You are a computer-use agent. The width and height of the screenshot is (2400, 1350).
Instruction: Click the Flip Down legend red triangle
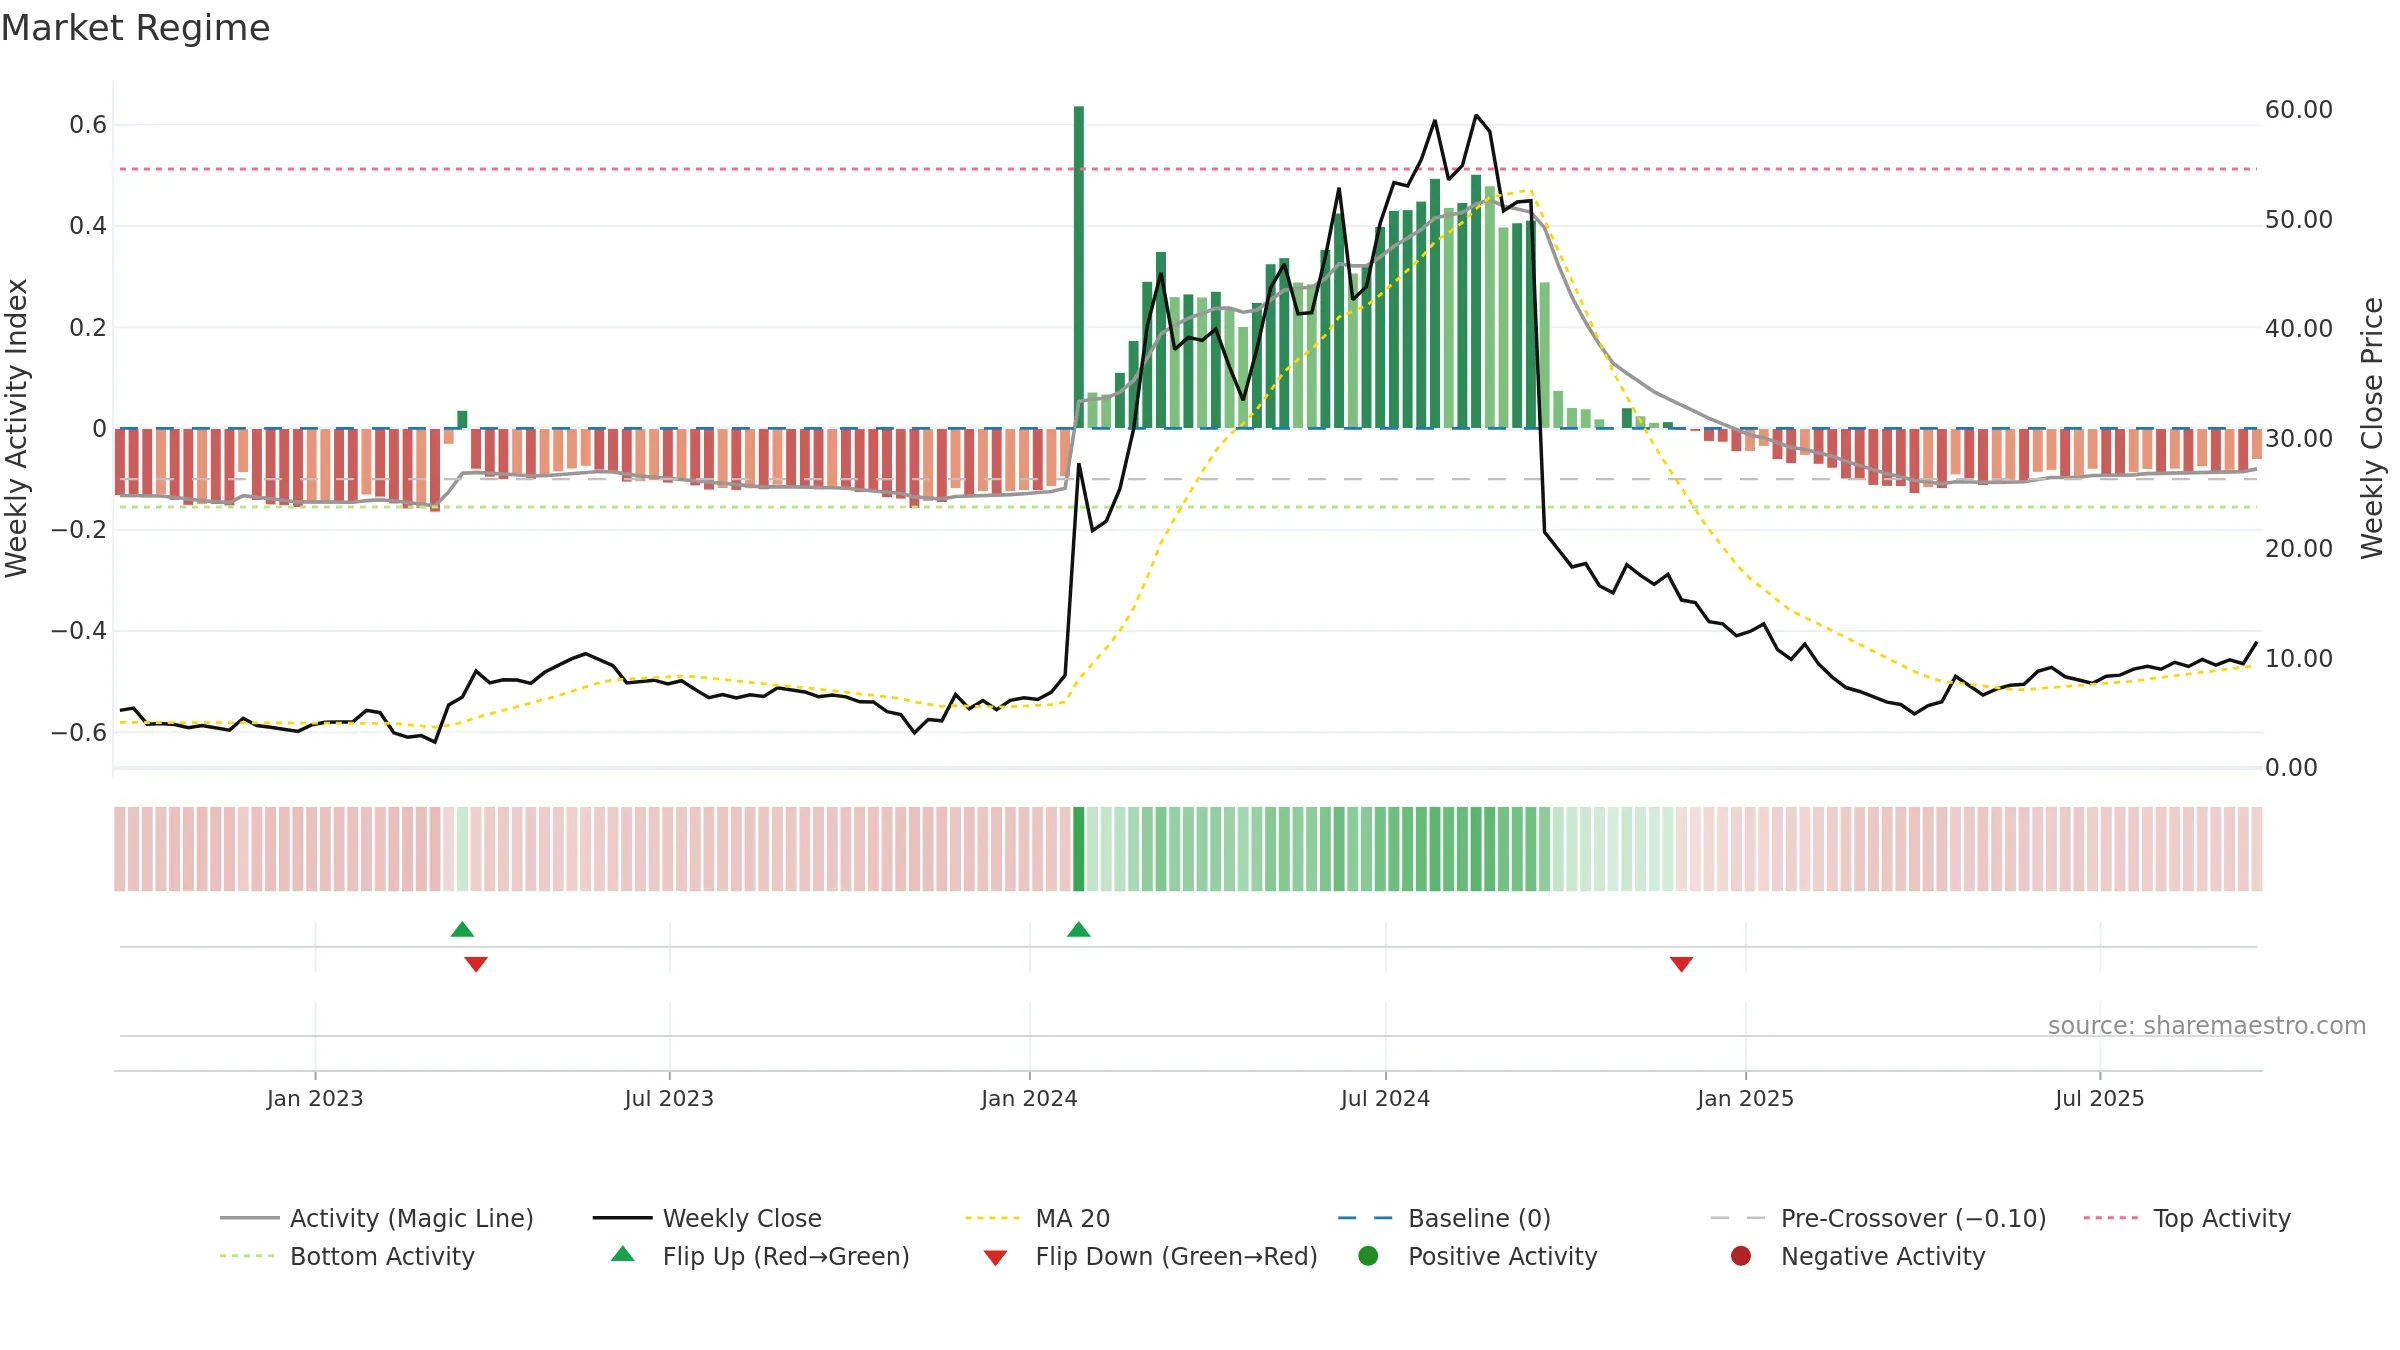[995, 1258]
